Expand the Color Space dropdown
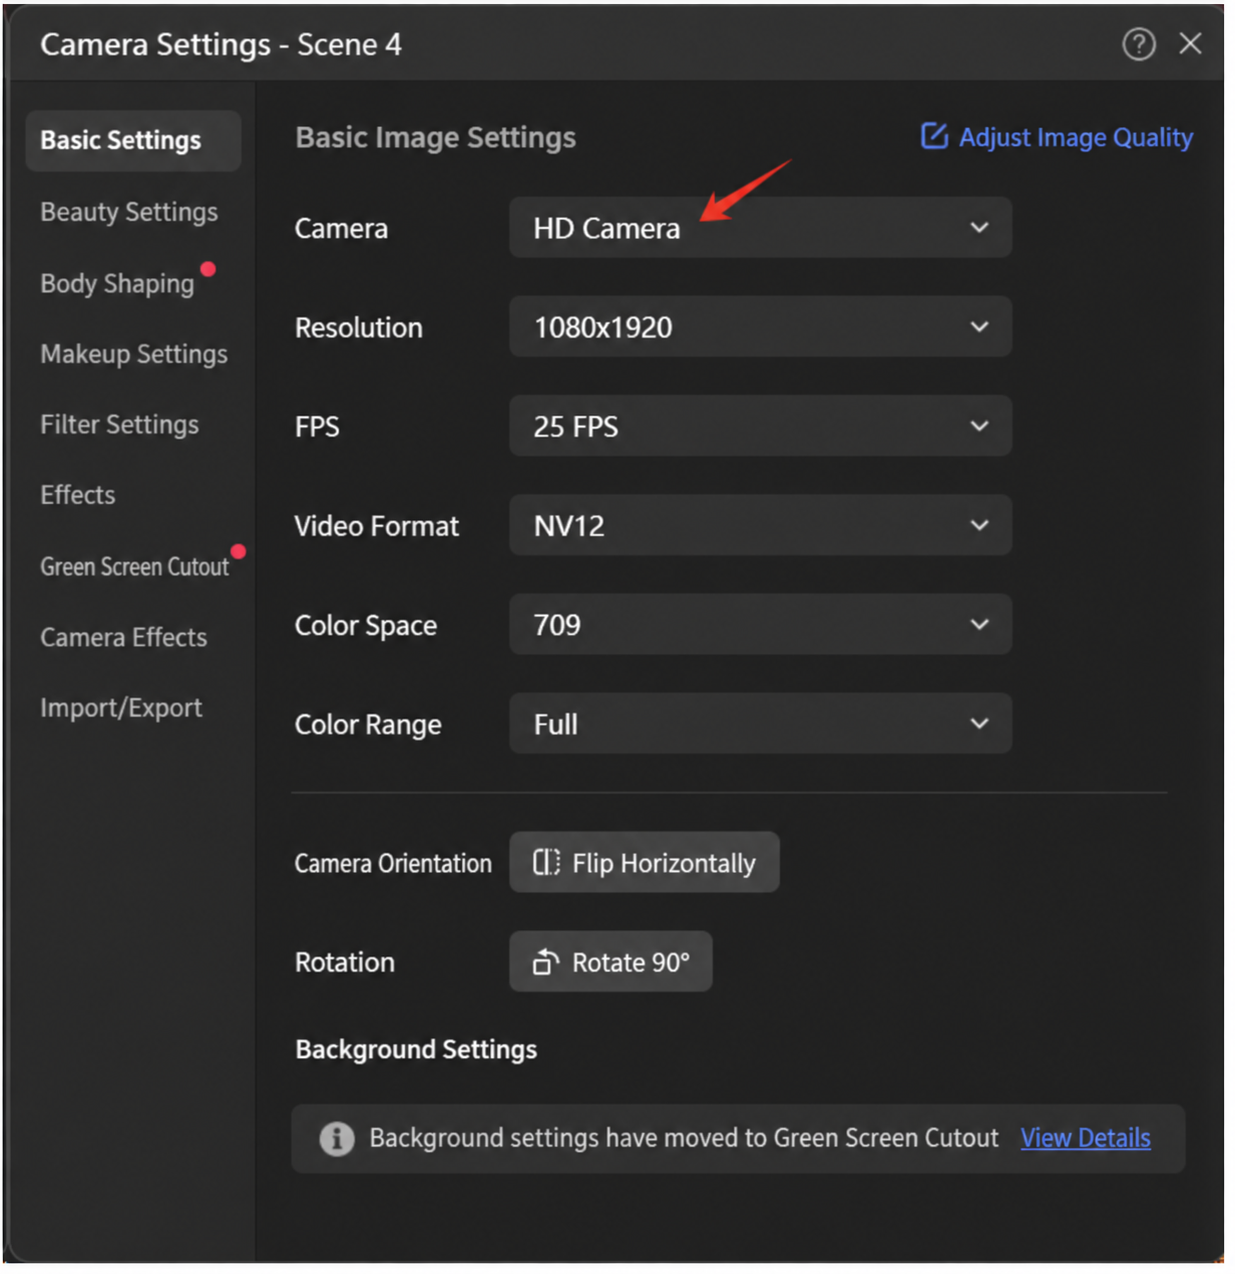The image size is (1235, 1274). [x=760, y=624]
